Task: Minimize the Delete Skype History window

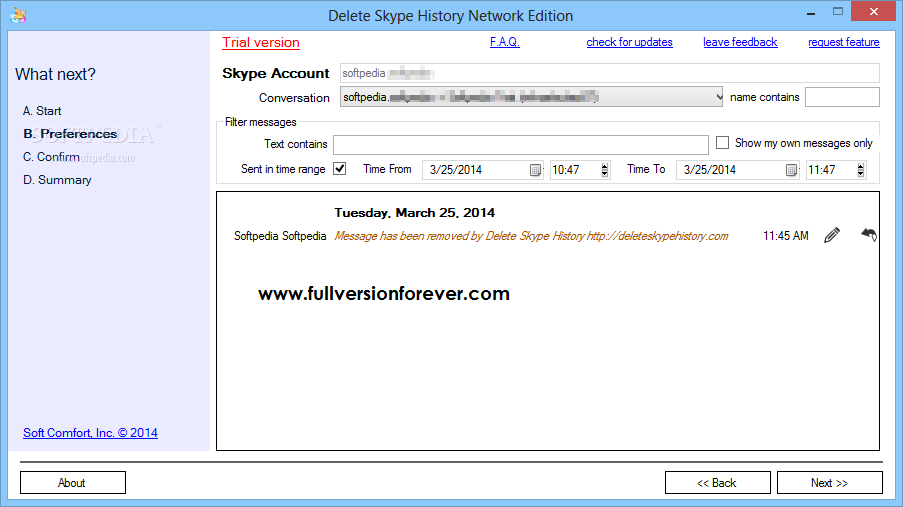Action: (811, 12)
